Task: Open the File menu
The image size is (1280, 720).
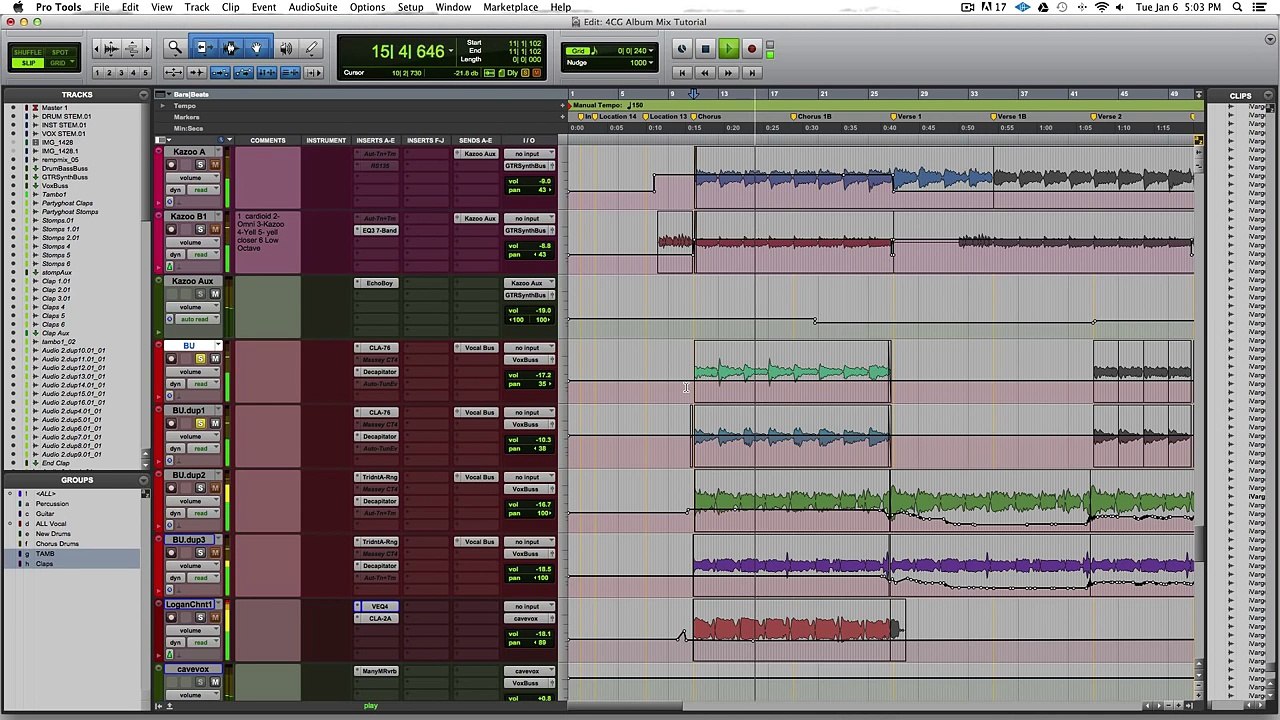Action: pyautogui.click(x=101, y=7)
